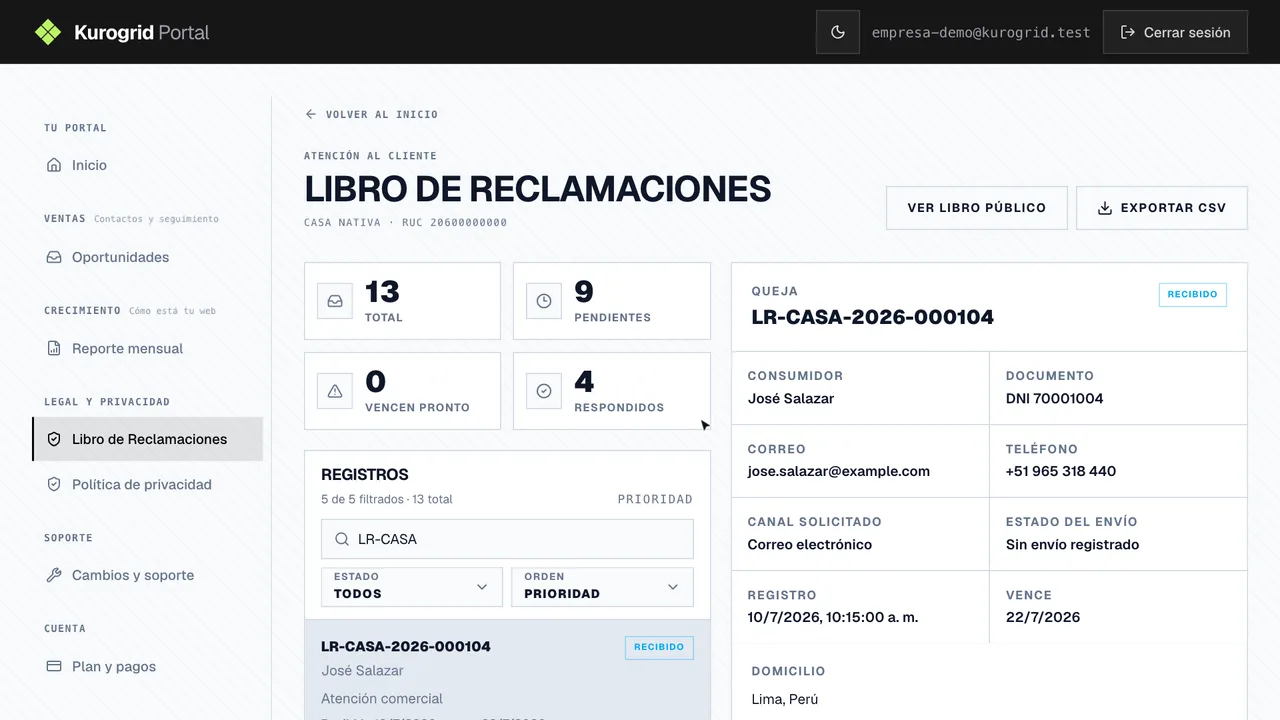This screenshot has height=720, width=1280.
Task: Open the Orden dropdown showing Prioridad
Action: coord(602,587)
